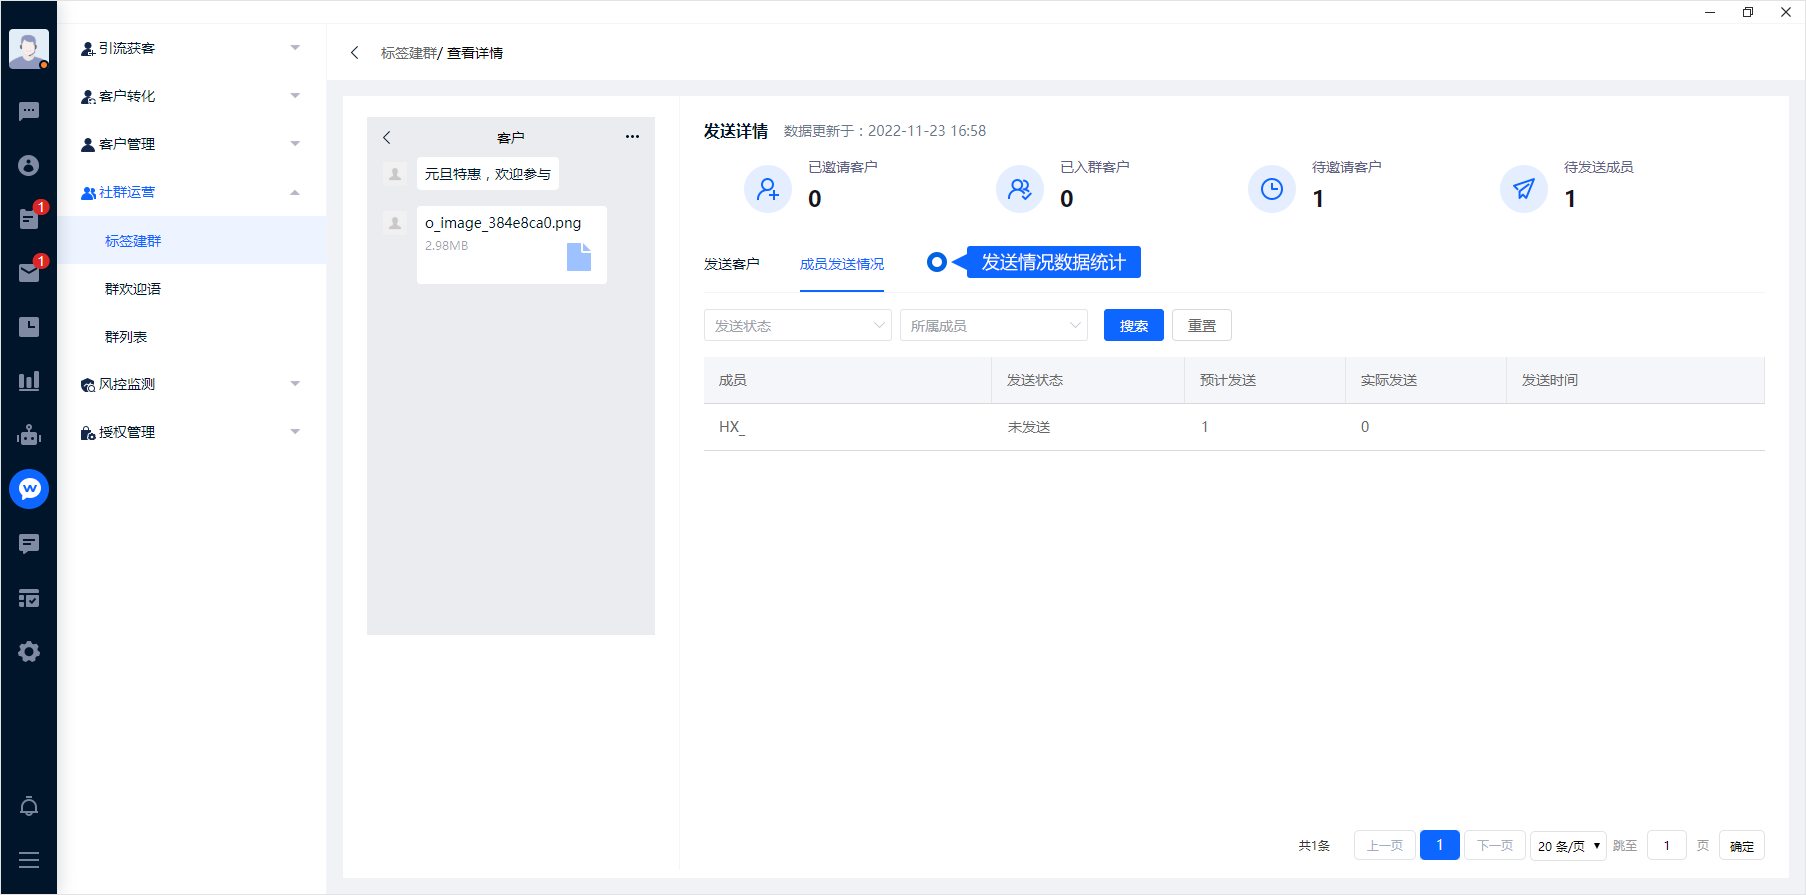Open 标签建群 in the sidebar
Viewport: 1806px width, 895px height.
[191, 240]
